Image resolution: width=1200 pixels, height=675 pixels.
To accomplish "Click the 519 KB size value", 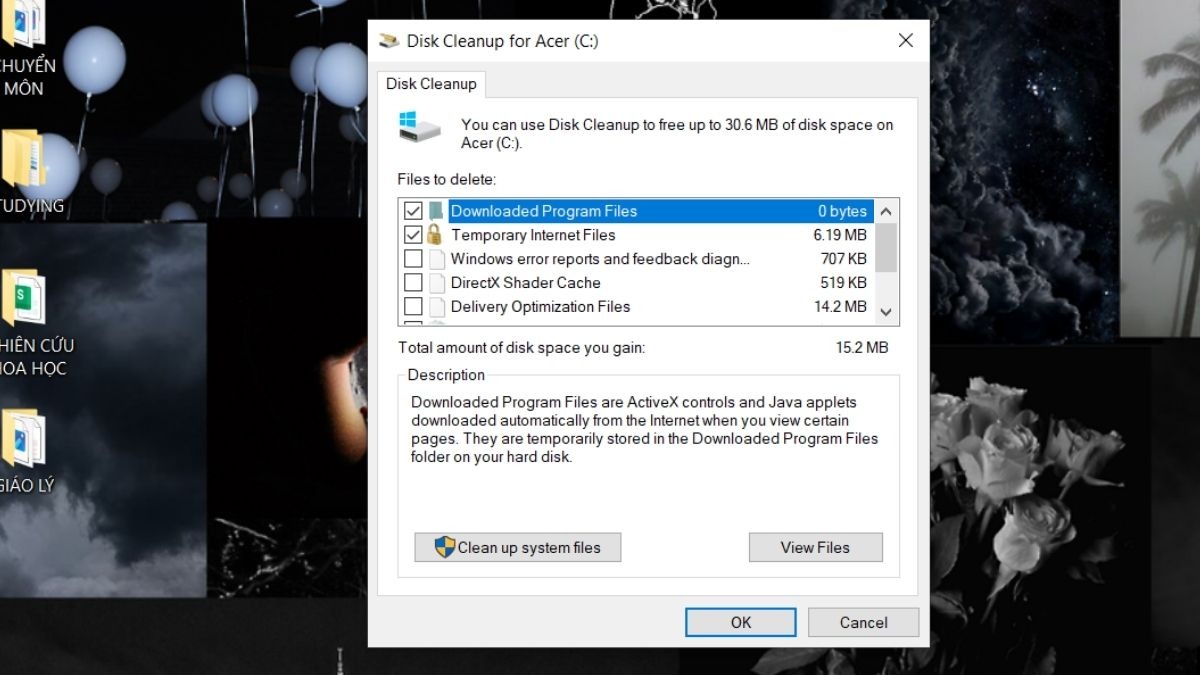I will tap(844, 283).
